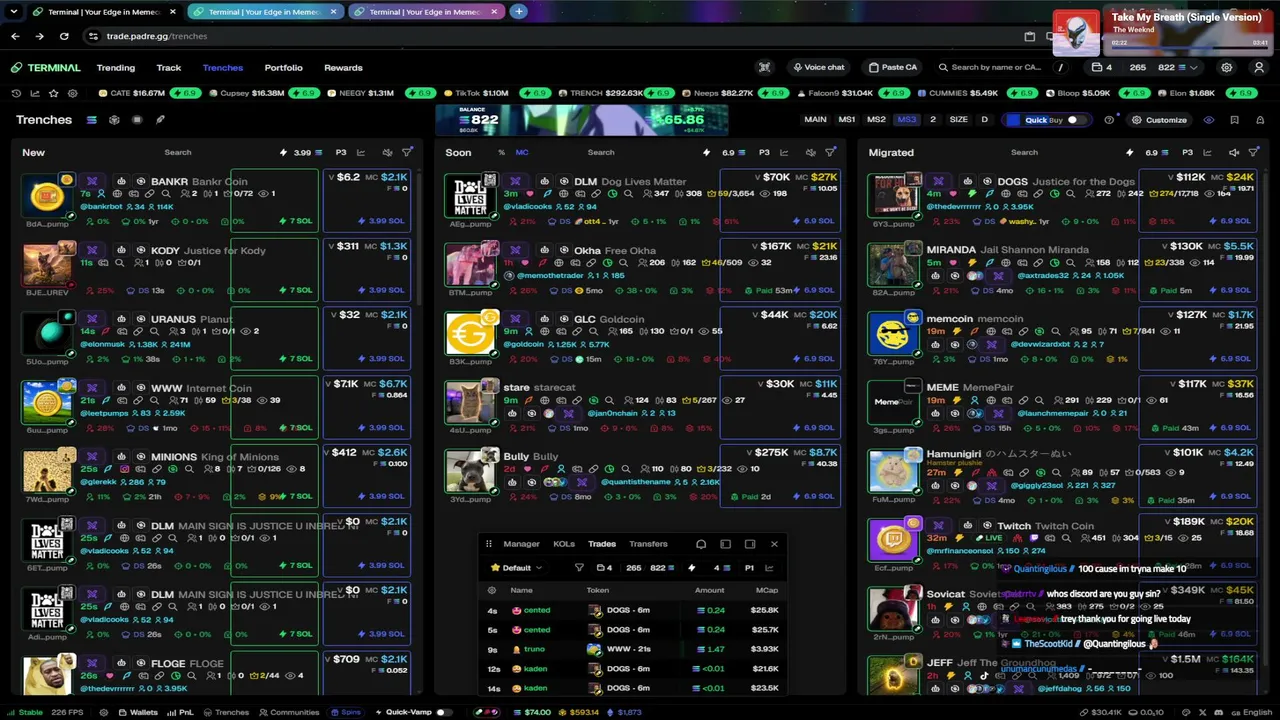This screenshot has width=1280, height=720.
Task: Click the notification bell in Trades panel
Action: pyautogui.click(x=701, y=544)
